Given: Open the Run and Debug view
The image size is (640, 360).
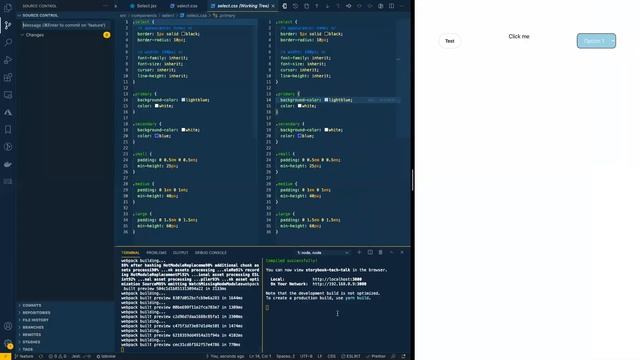Looking at the screenshot, I should click(x=8, y=60).
